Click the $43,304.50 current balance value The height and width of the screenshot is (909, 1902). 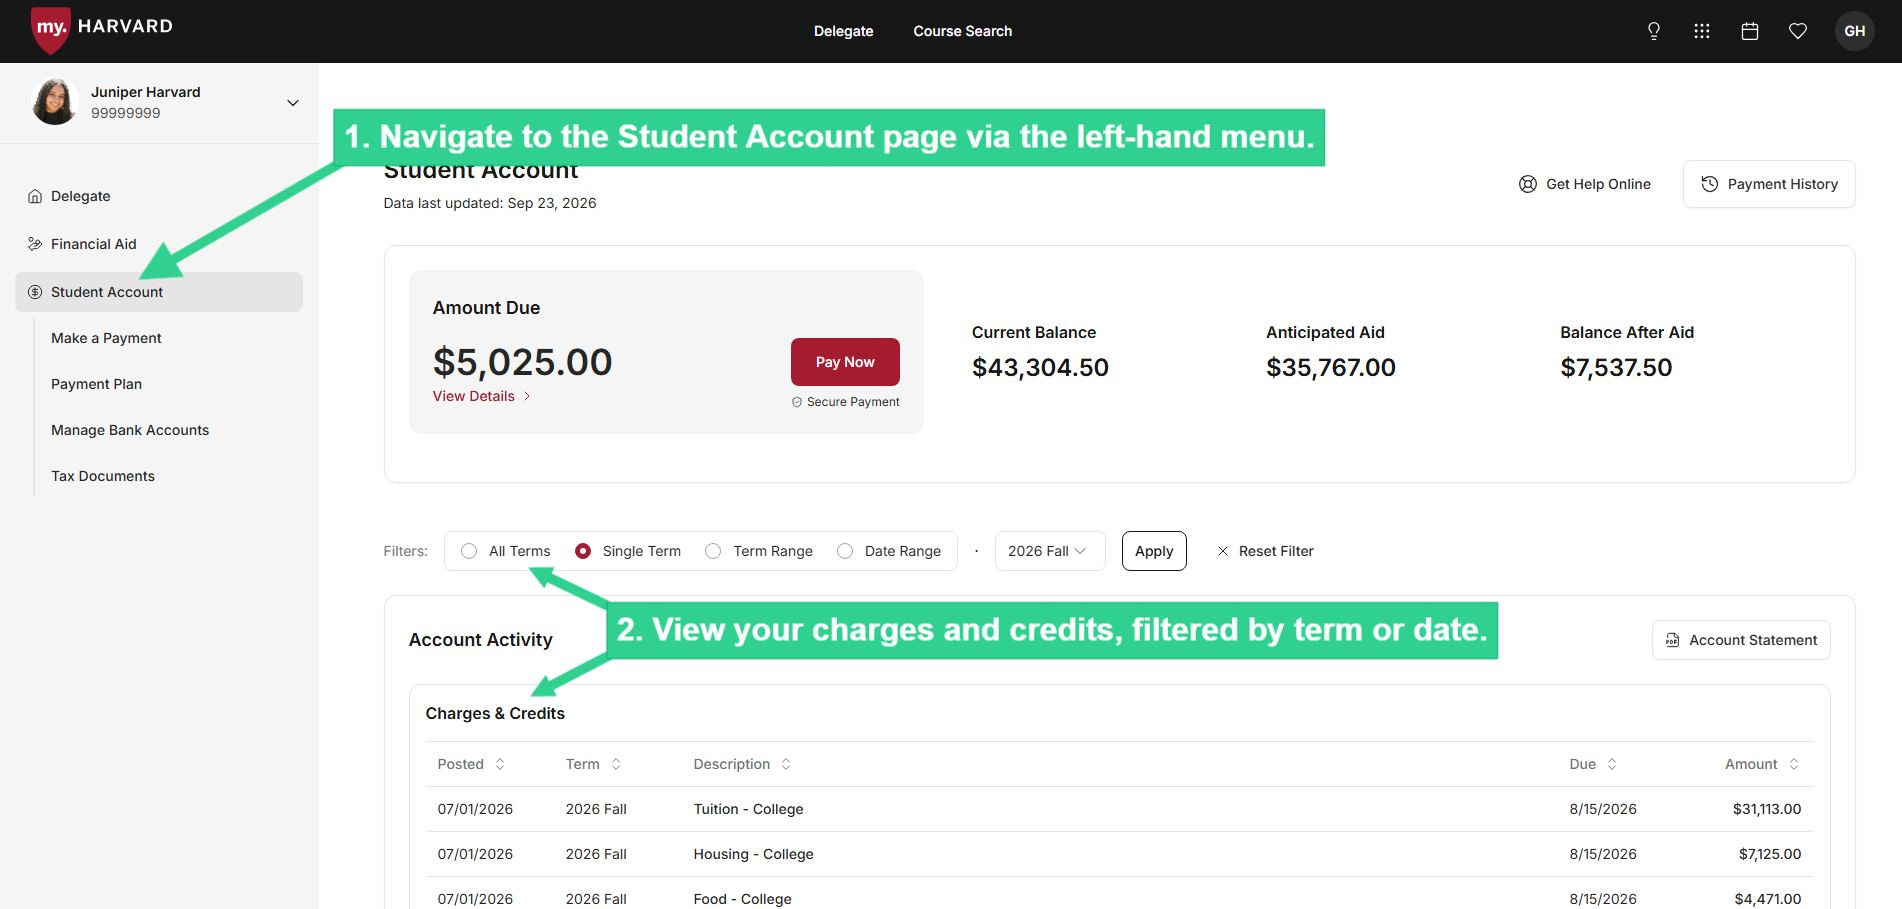pyautogui.click(x=1040, y=367)
